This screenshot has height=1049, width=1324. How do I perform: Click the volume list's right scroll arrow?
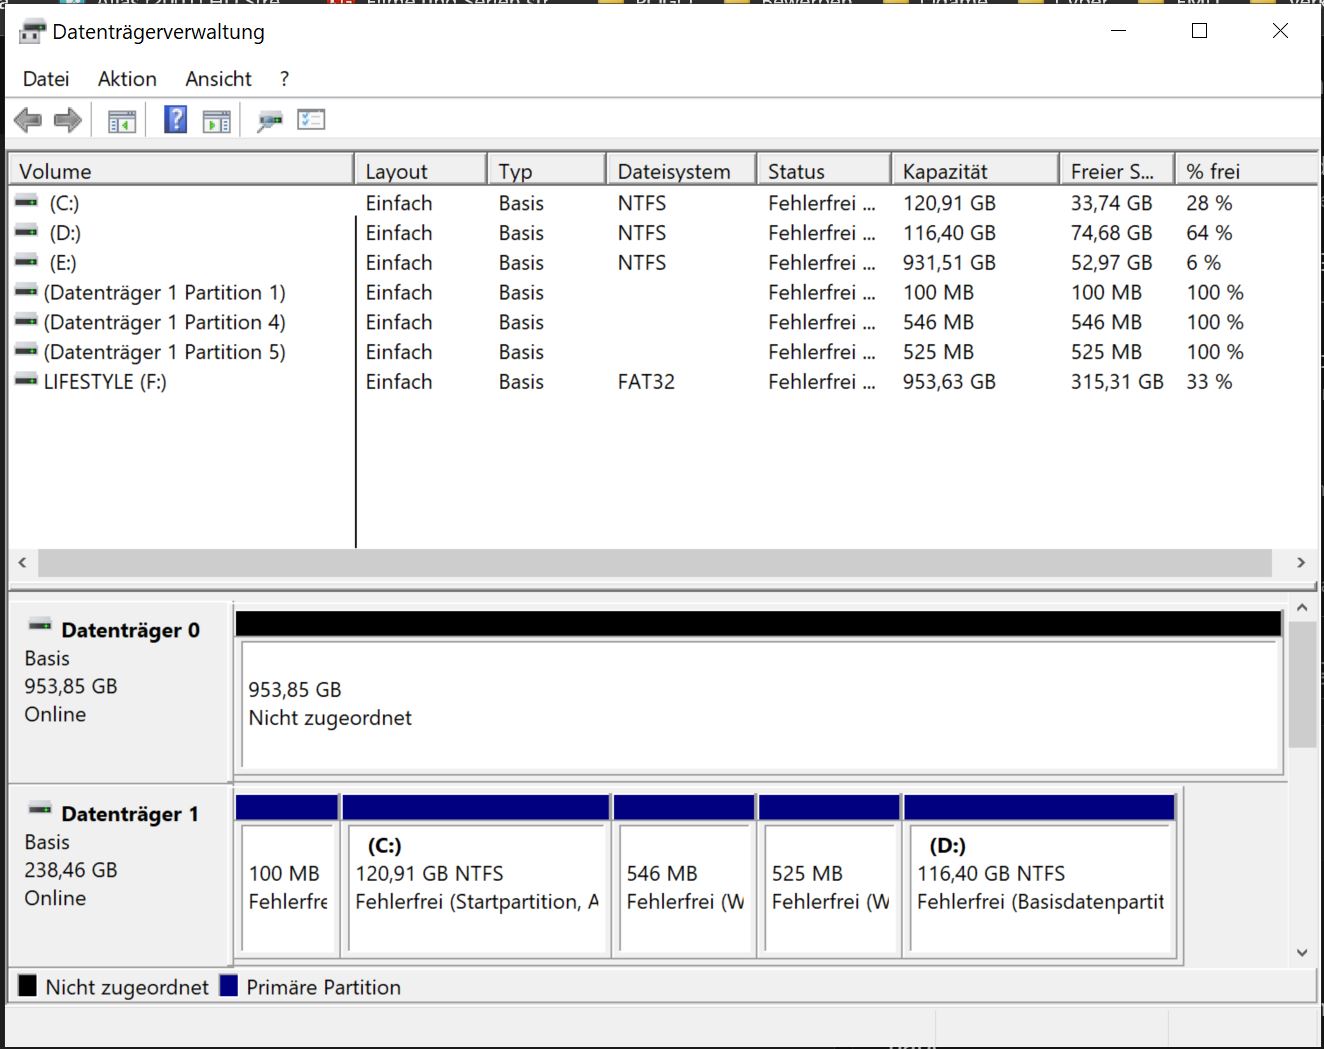pyautogui.click(x=1301, y=563)
